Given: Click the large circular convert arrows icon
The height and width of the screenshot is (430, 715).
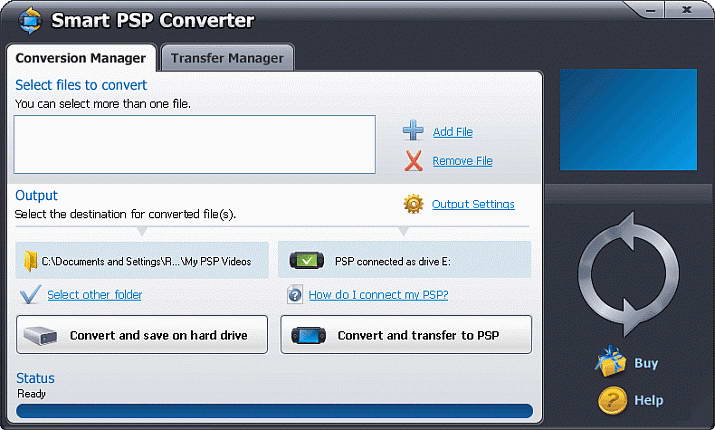Looking at the screenshot, I should pos(629,274).
